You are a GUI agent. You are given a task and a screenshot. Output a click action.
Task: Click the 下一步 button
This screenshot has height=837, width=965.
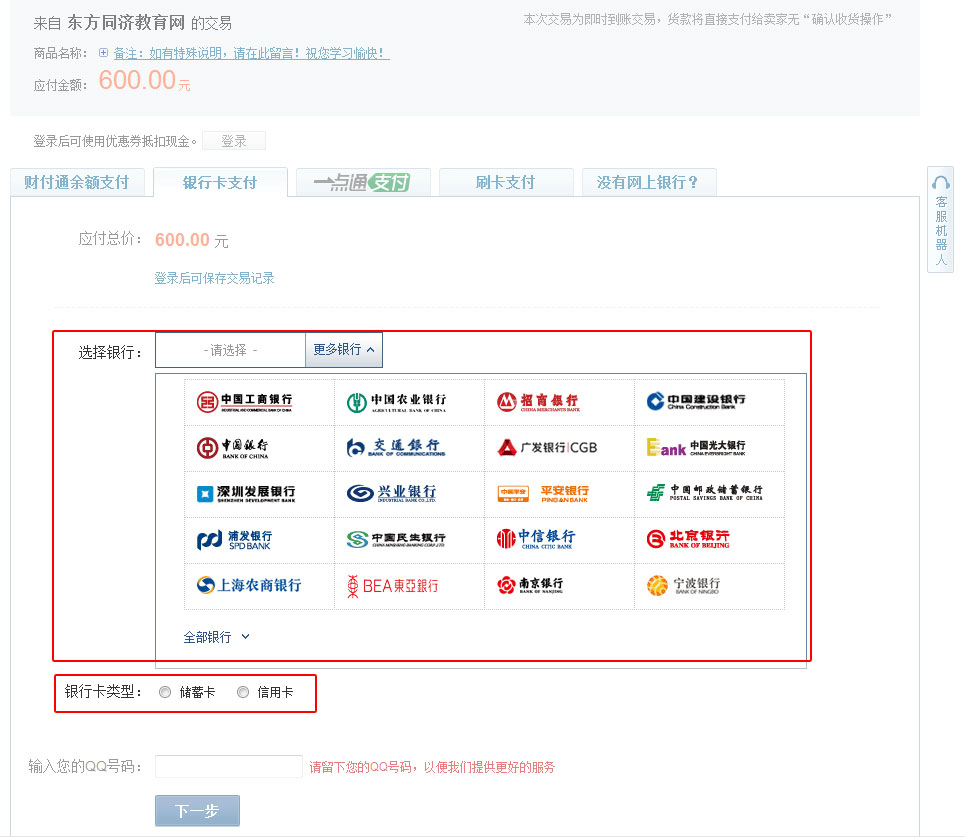point(197,811)
